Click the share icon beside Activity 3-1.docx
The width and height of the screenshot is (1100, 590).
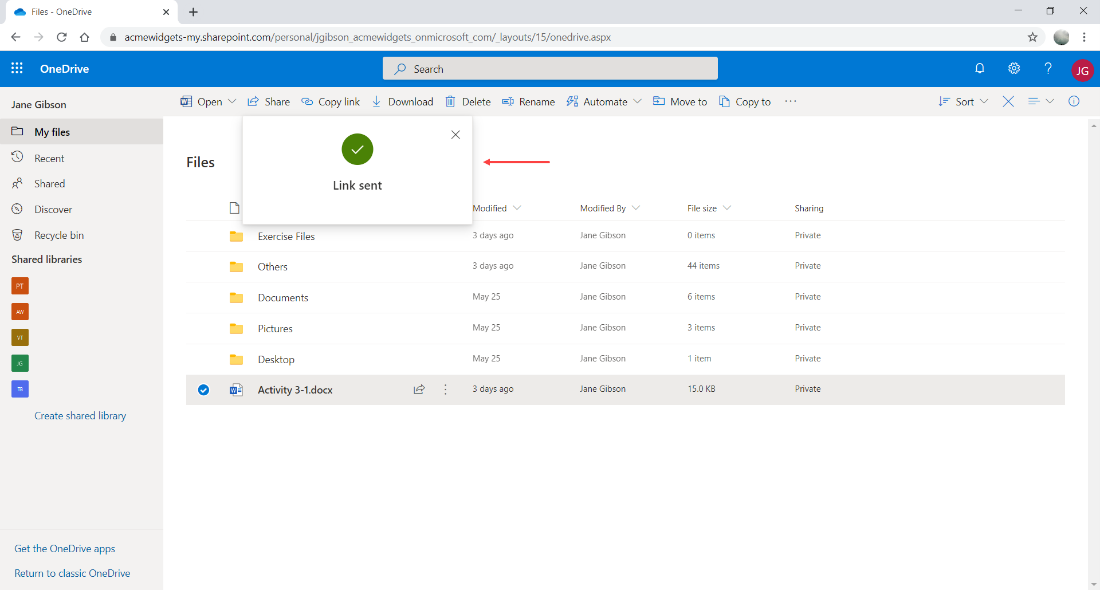(419, 389)
